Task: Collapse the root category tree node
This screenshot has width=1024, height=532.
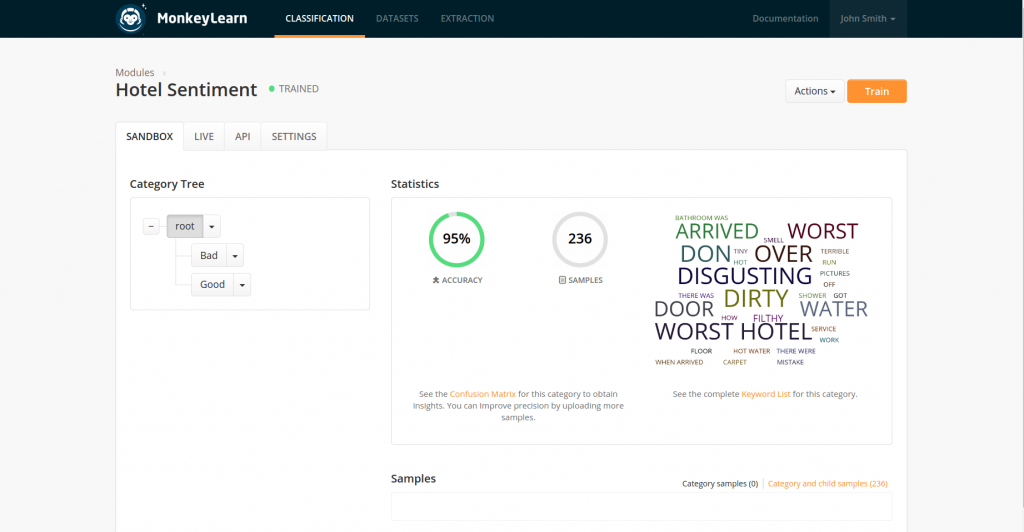Action: point(151,227)
